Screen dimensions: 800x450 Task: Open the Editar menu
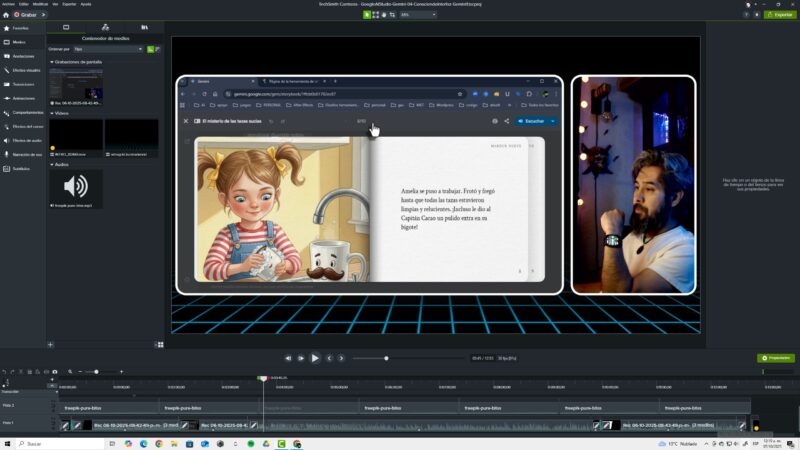click(x=23, y=4)
